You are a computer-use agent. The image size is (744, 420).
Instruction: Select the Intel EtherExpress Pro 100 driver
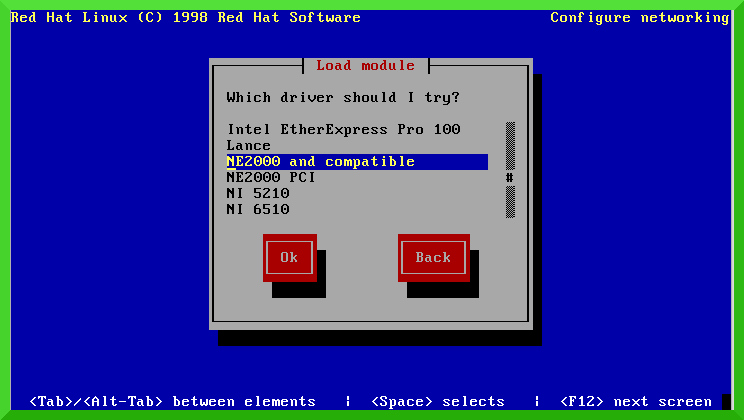pos(357,130)
